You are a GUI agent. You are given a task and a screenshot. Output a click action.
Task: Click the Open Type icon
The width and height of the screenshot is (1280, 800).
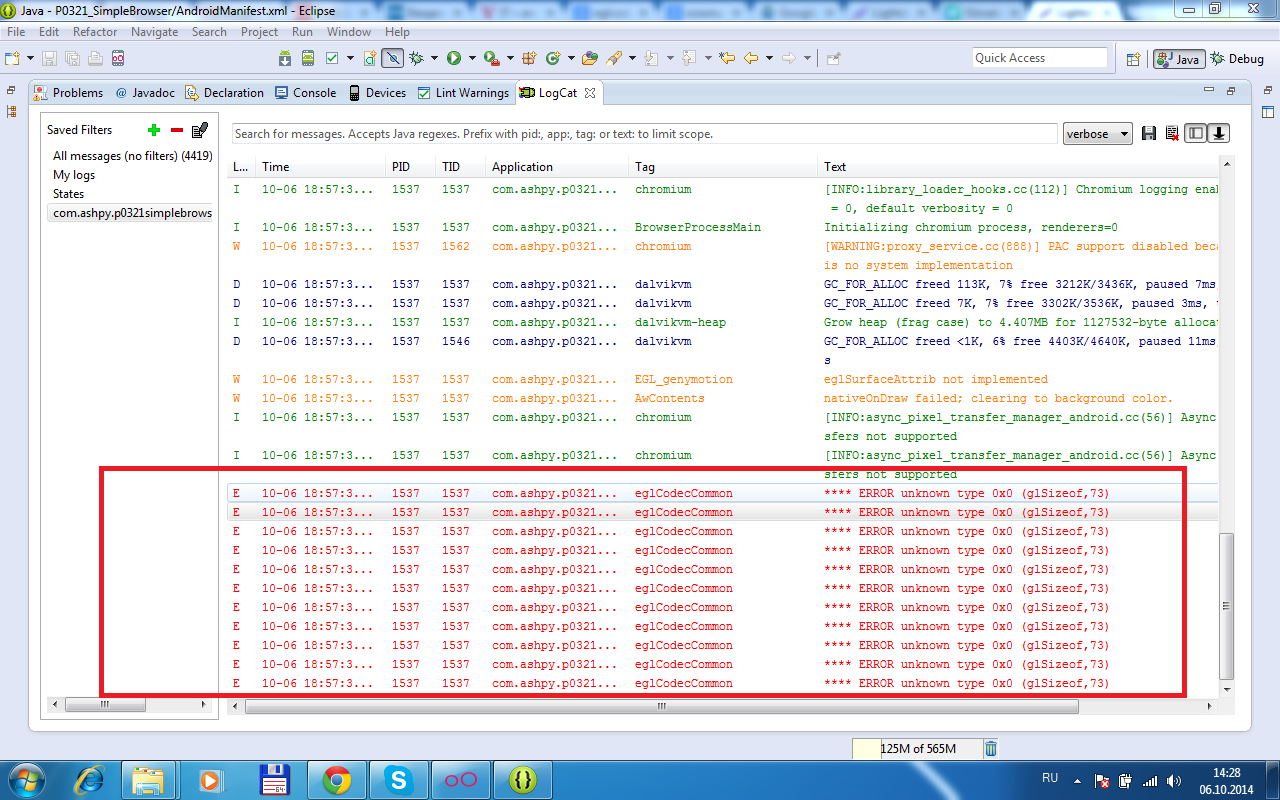pos(590,58)
